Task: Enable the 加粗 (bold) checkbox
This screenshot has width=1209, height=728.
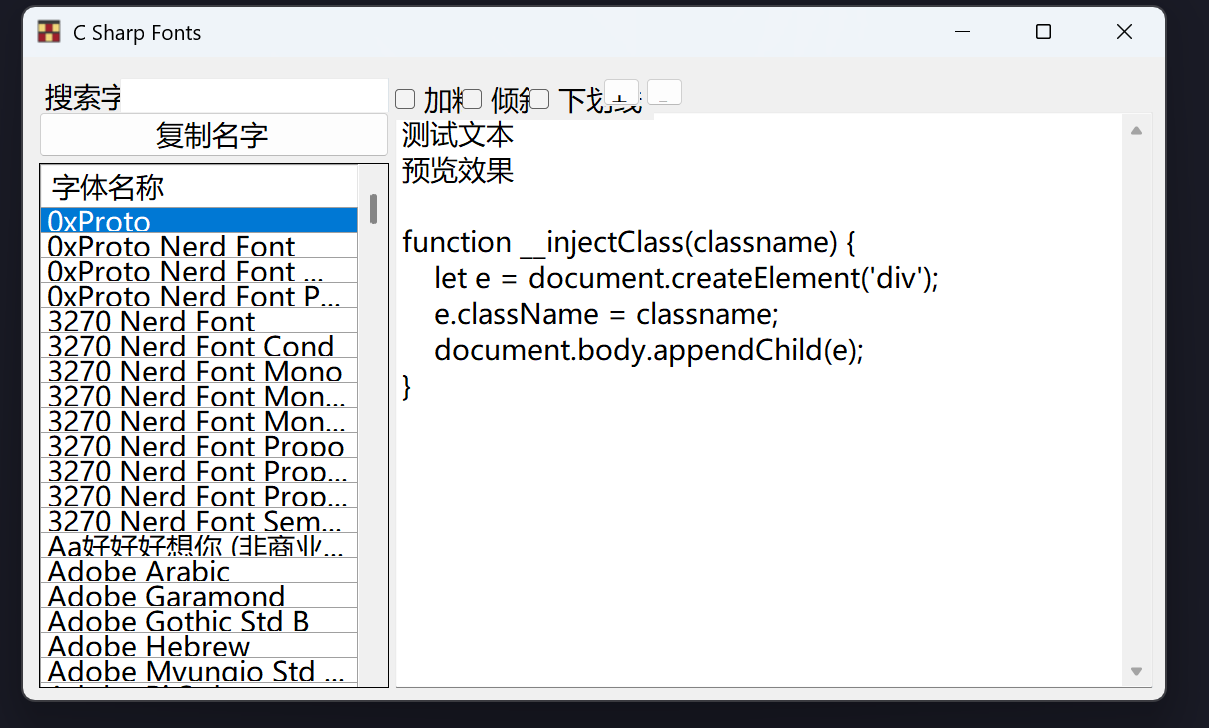Action: point(405,99)
